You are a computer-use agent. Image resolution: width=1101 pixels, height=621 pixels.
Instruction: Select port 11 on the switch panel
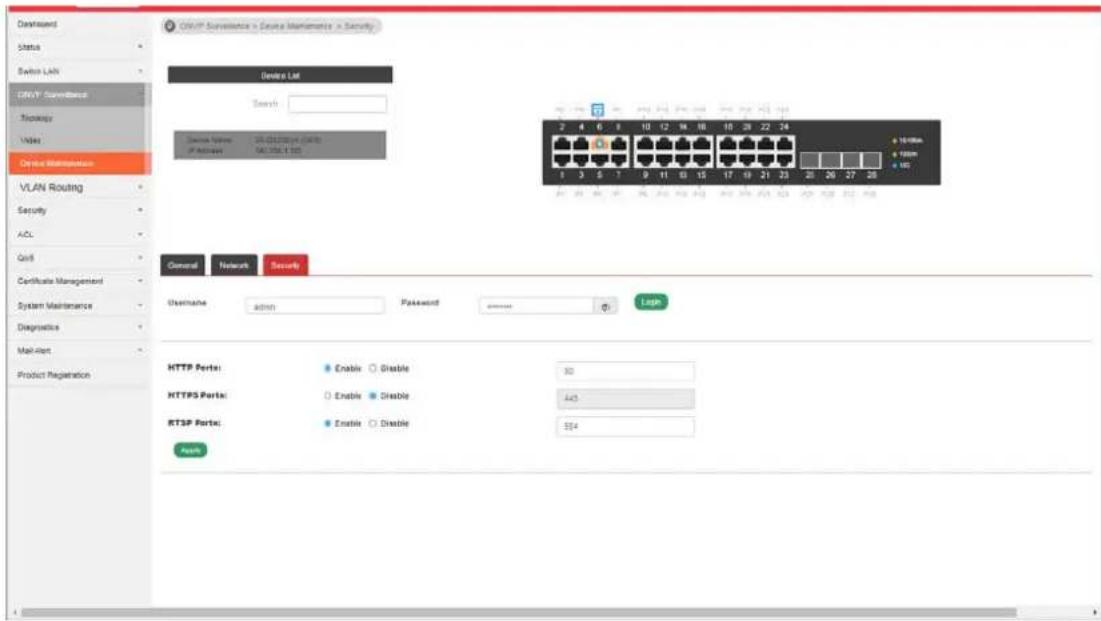click(664, 159)
